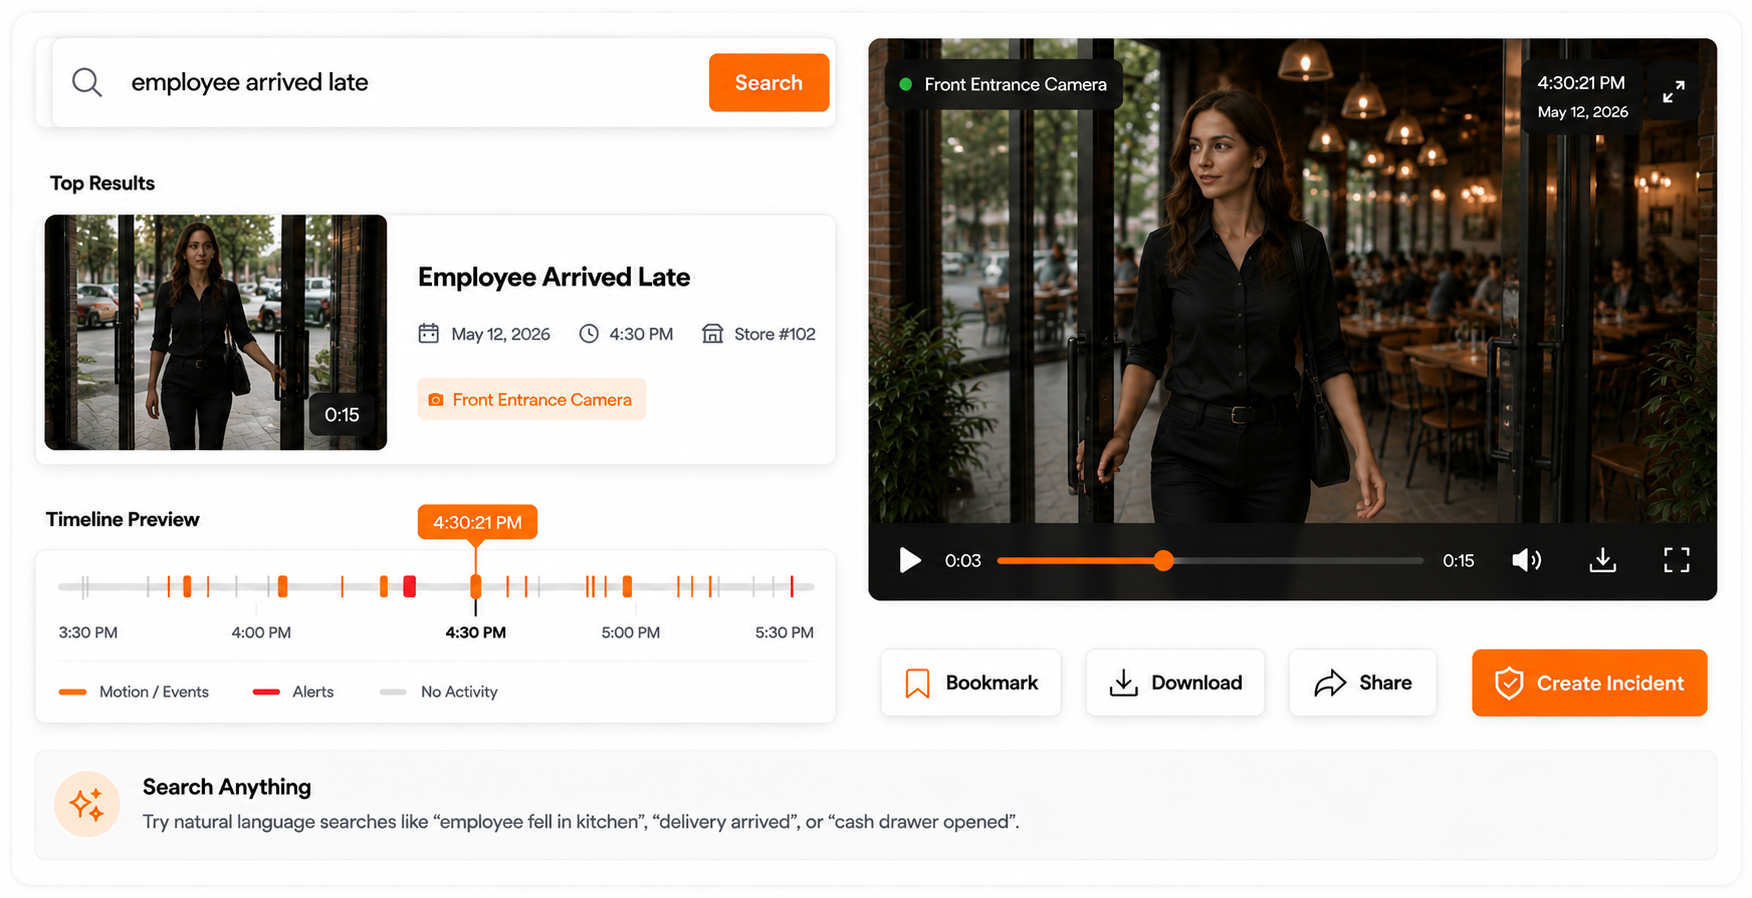Click the Store #102 label
Image resolution: width=1752 pixels, height=898 pixels.
tap(775, 334)
